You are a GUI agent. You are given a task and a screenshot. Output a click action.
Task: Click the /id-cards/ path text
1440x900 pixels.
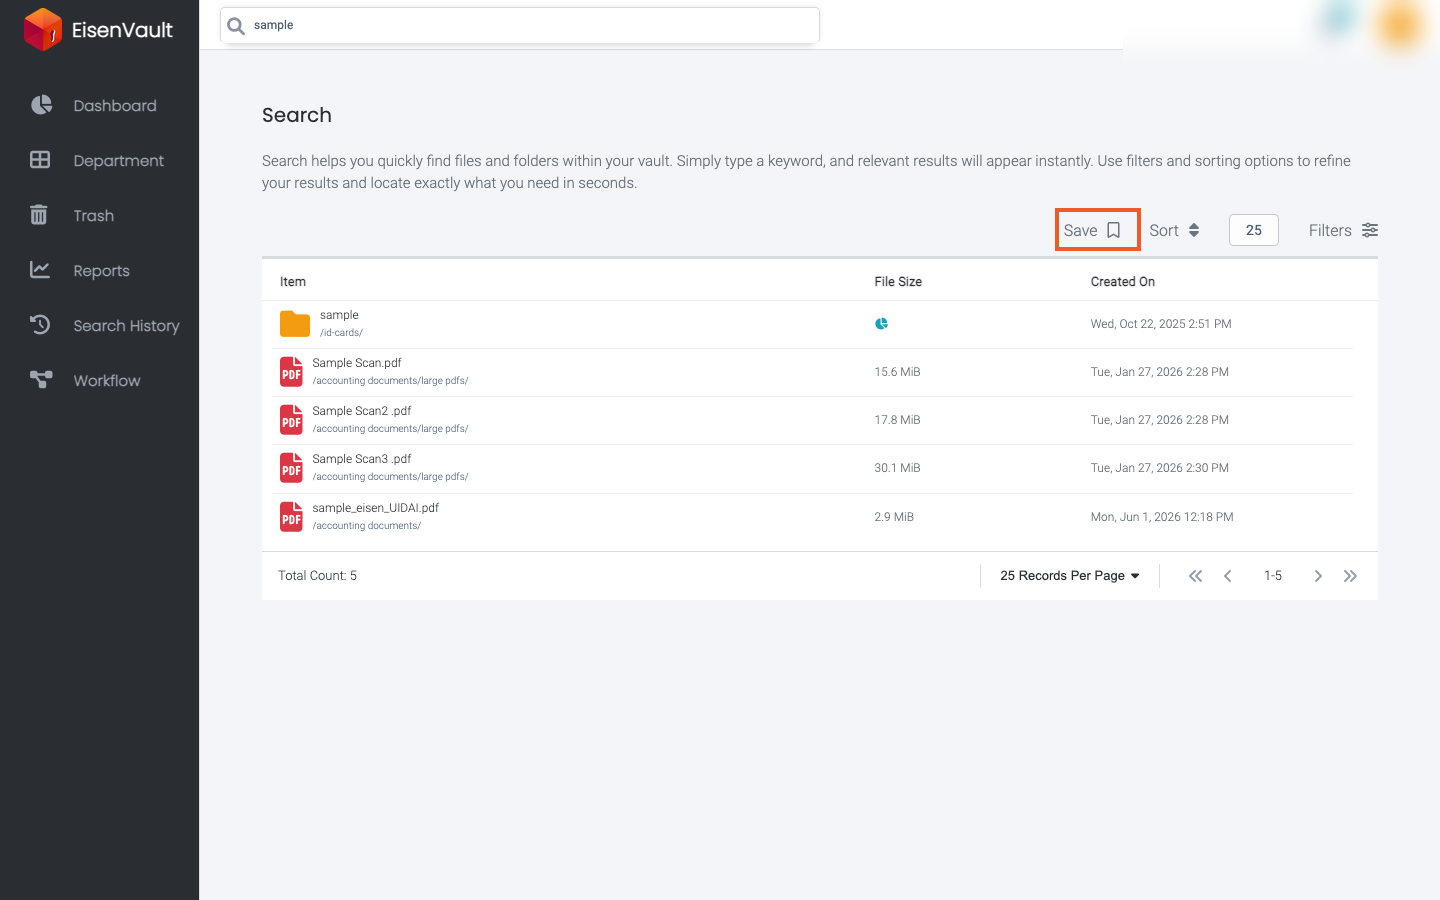[x=341, y=333]
